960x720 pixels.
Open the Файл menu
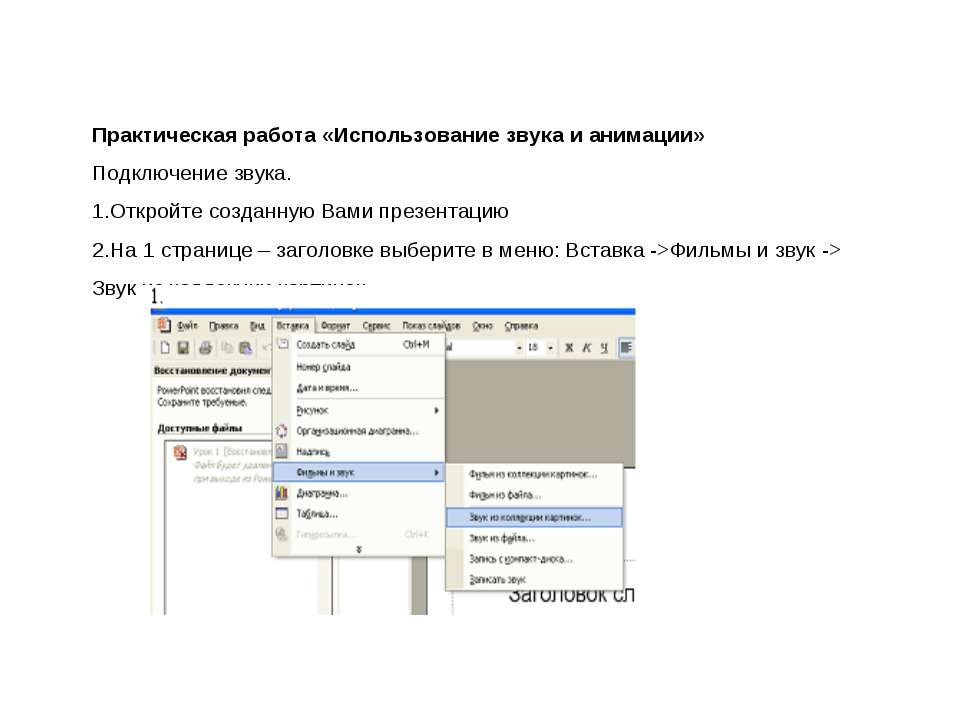(x=187, y=326)
